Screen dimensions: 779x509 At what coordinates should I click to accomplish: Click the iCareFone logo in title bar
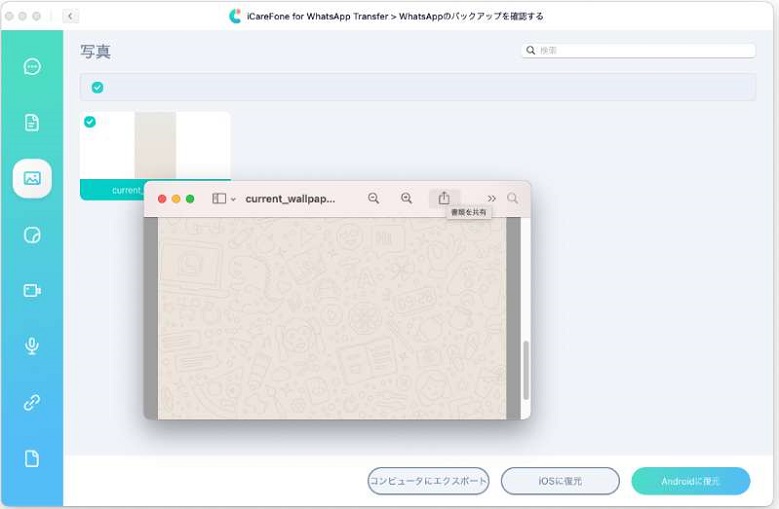tap(235, 16)
